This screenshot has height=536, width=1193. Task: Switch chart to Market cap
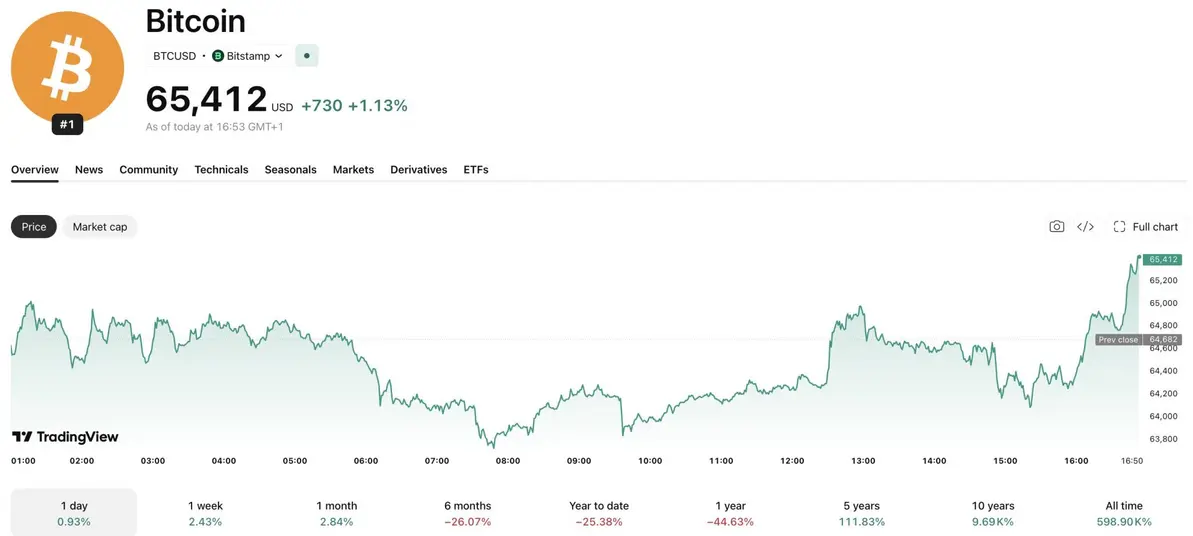point(100,227)
